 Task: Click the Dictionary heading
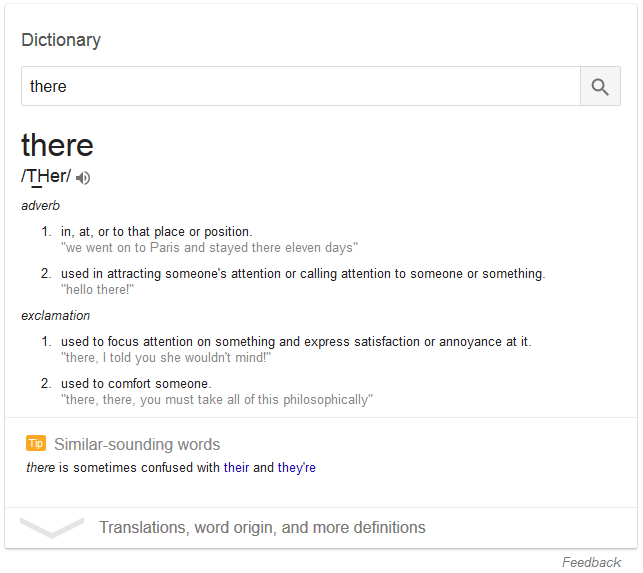click(x=61, y=40)
